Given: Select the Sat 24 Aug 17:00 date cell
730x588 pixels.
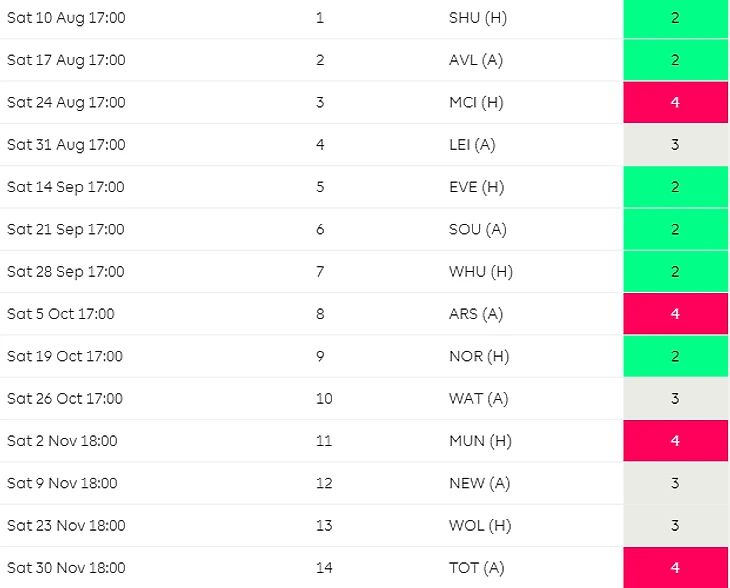Looking at the screenshot, I should click(x=66, y=102).
